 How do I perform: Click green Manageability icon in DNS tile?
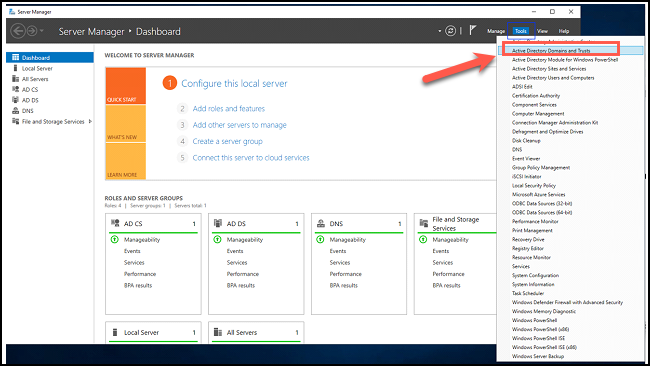[320, 239]
